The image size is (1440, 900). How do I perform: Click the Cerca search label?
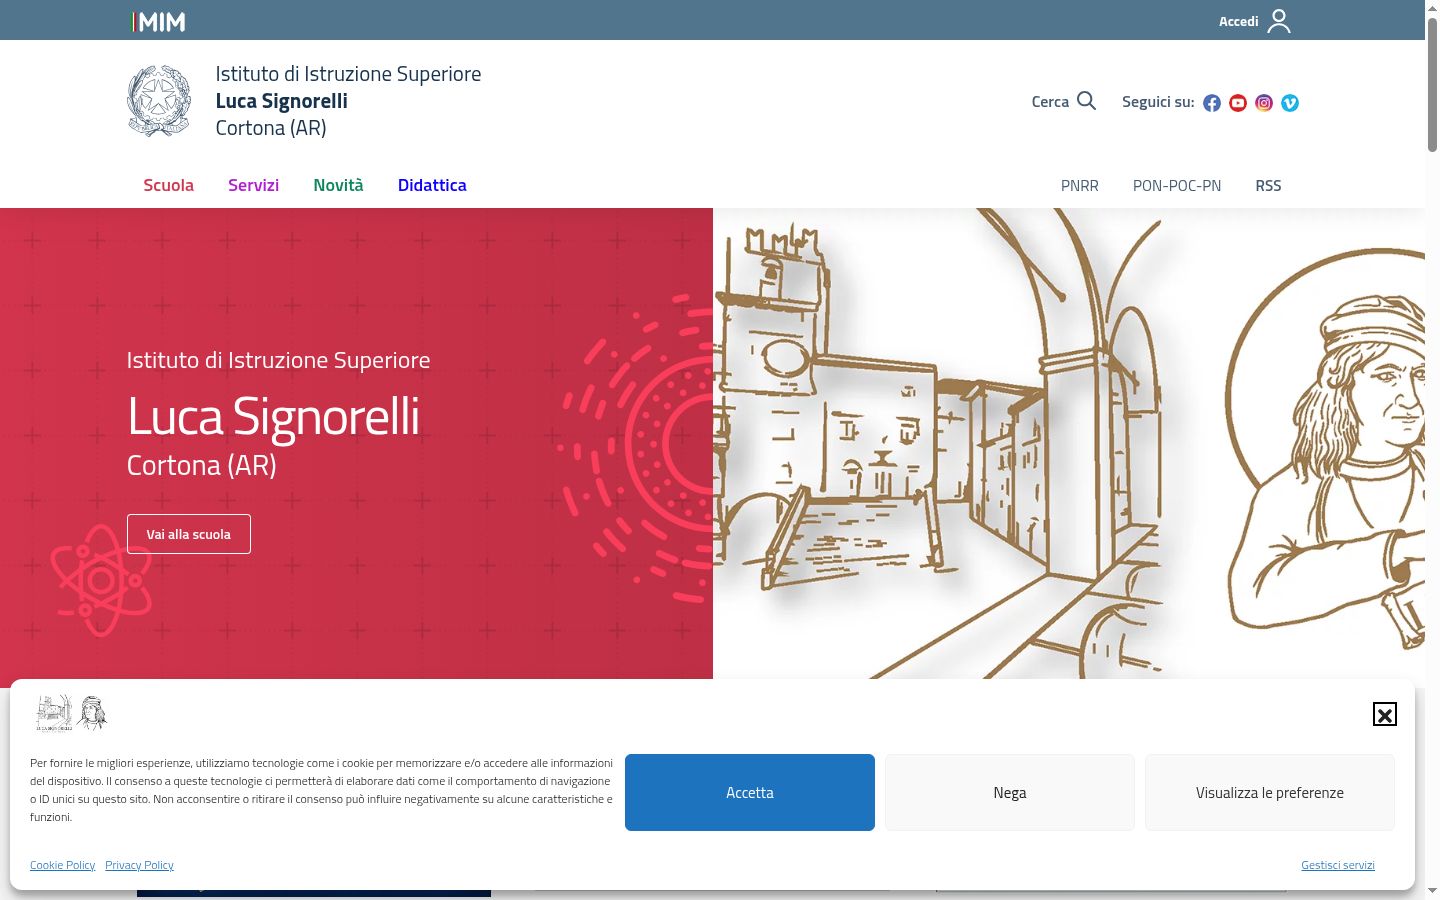(x=1050, y=102)
